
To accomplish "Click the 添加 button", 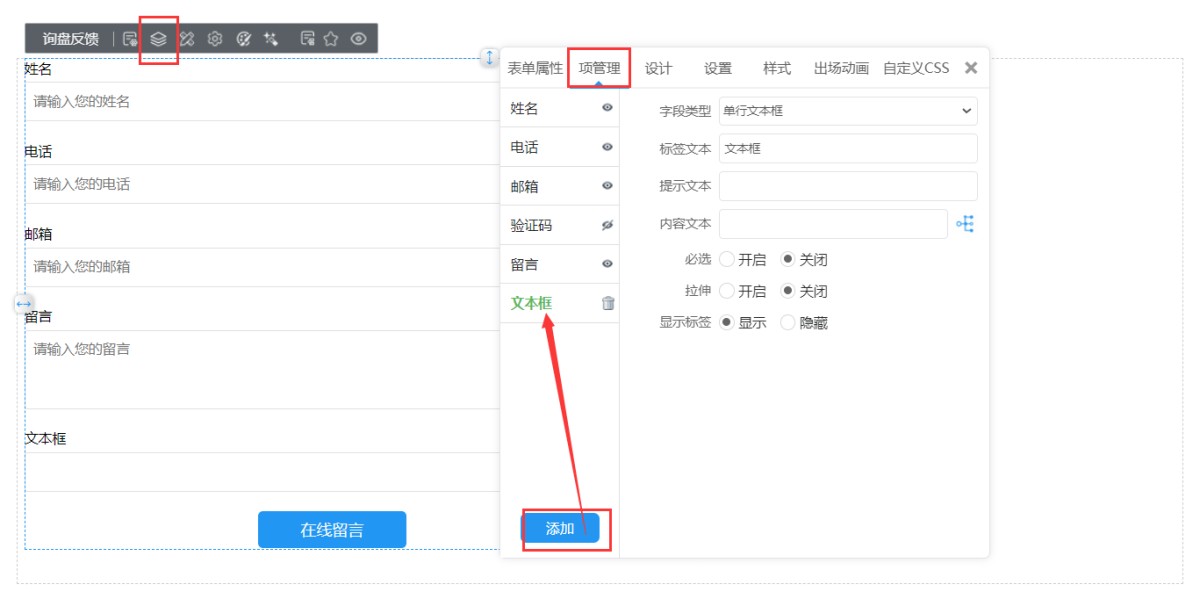I will (x=560, y=529).
